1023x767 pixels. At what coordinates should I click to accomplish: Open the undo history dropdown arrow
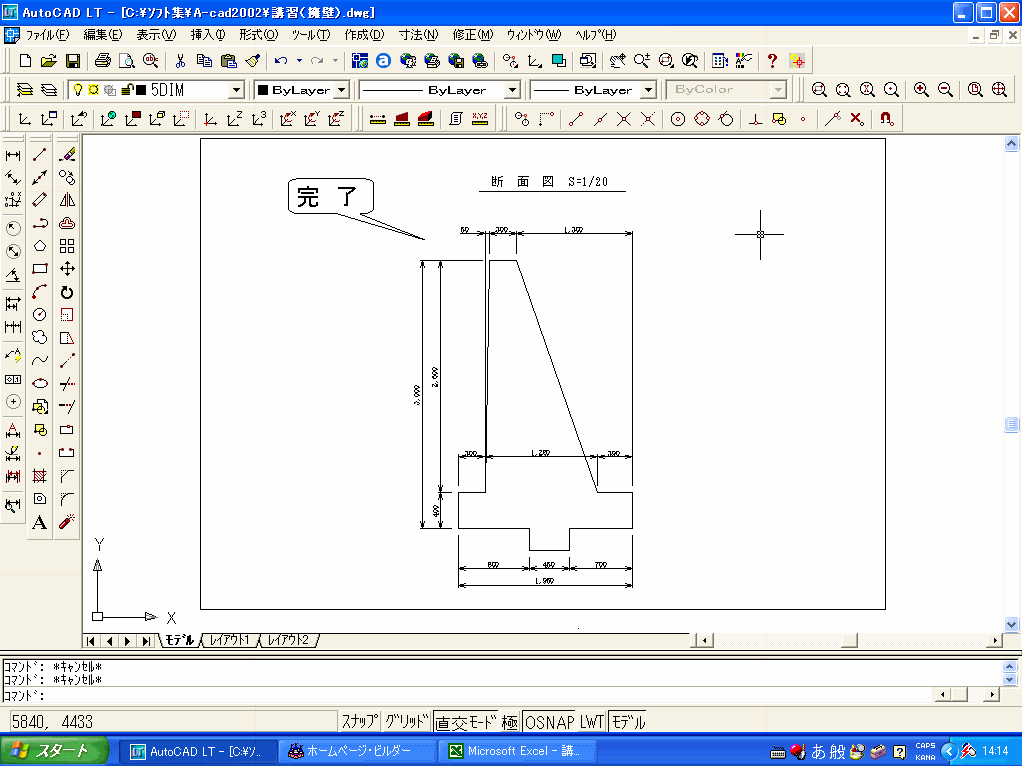(299, 61)
